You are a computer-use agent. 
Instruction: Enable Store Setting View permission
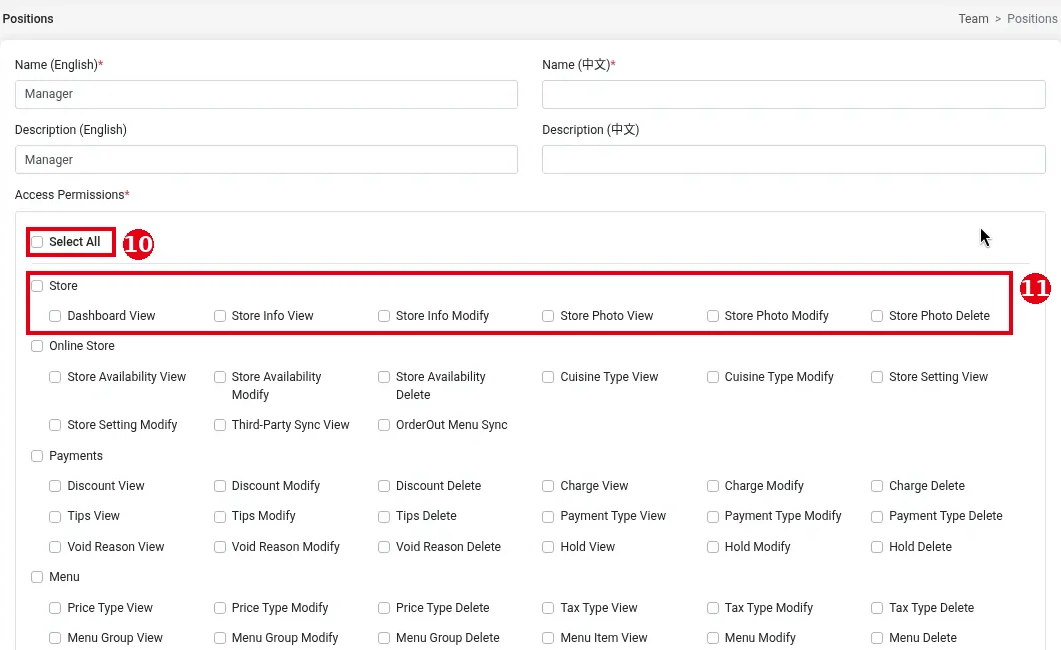coord(877,377)
